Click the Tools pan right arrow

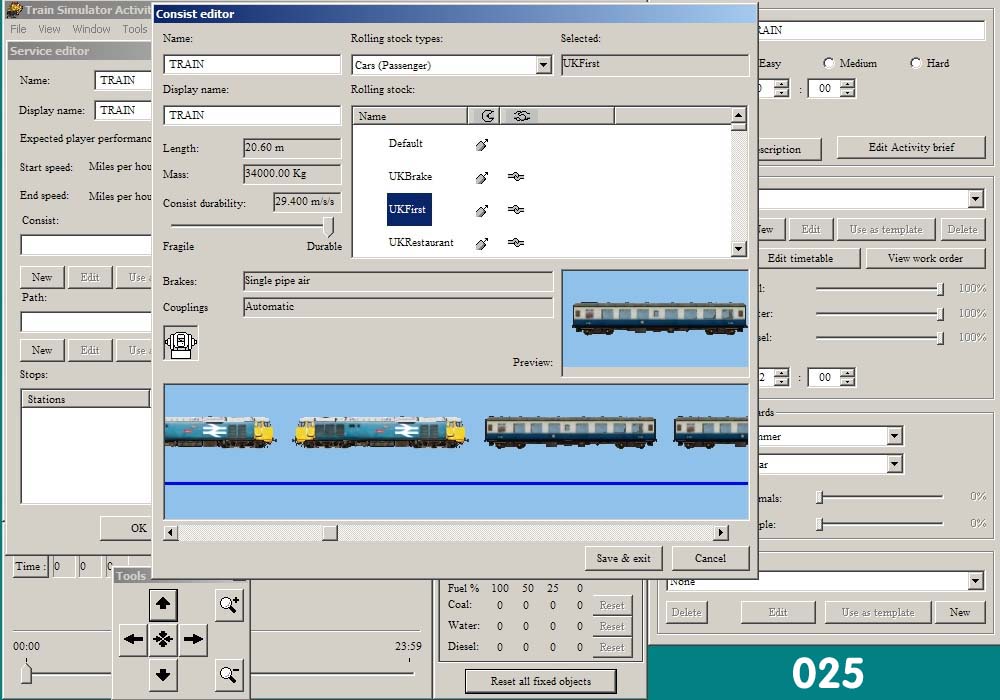[193, 639]
